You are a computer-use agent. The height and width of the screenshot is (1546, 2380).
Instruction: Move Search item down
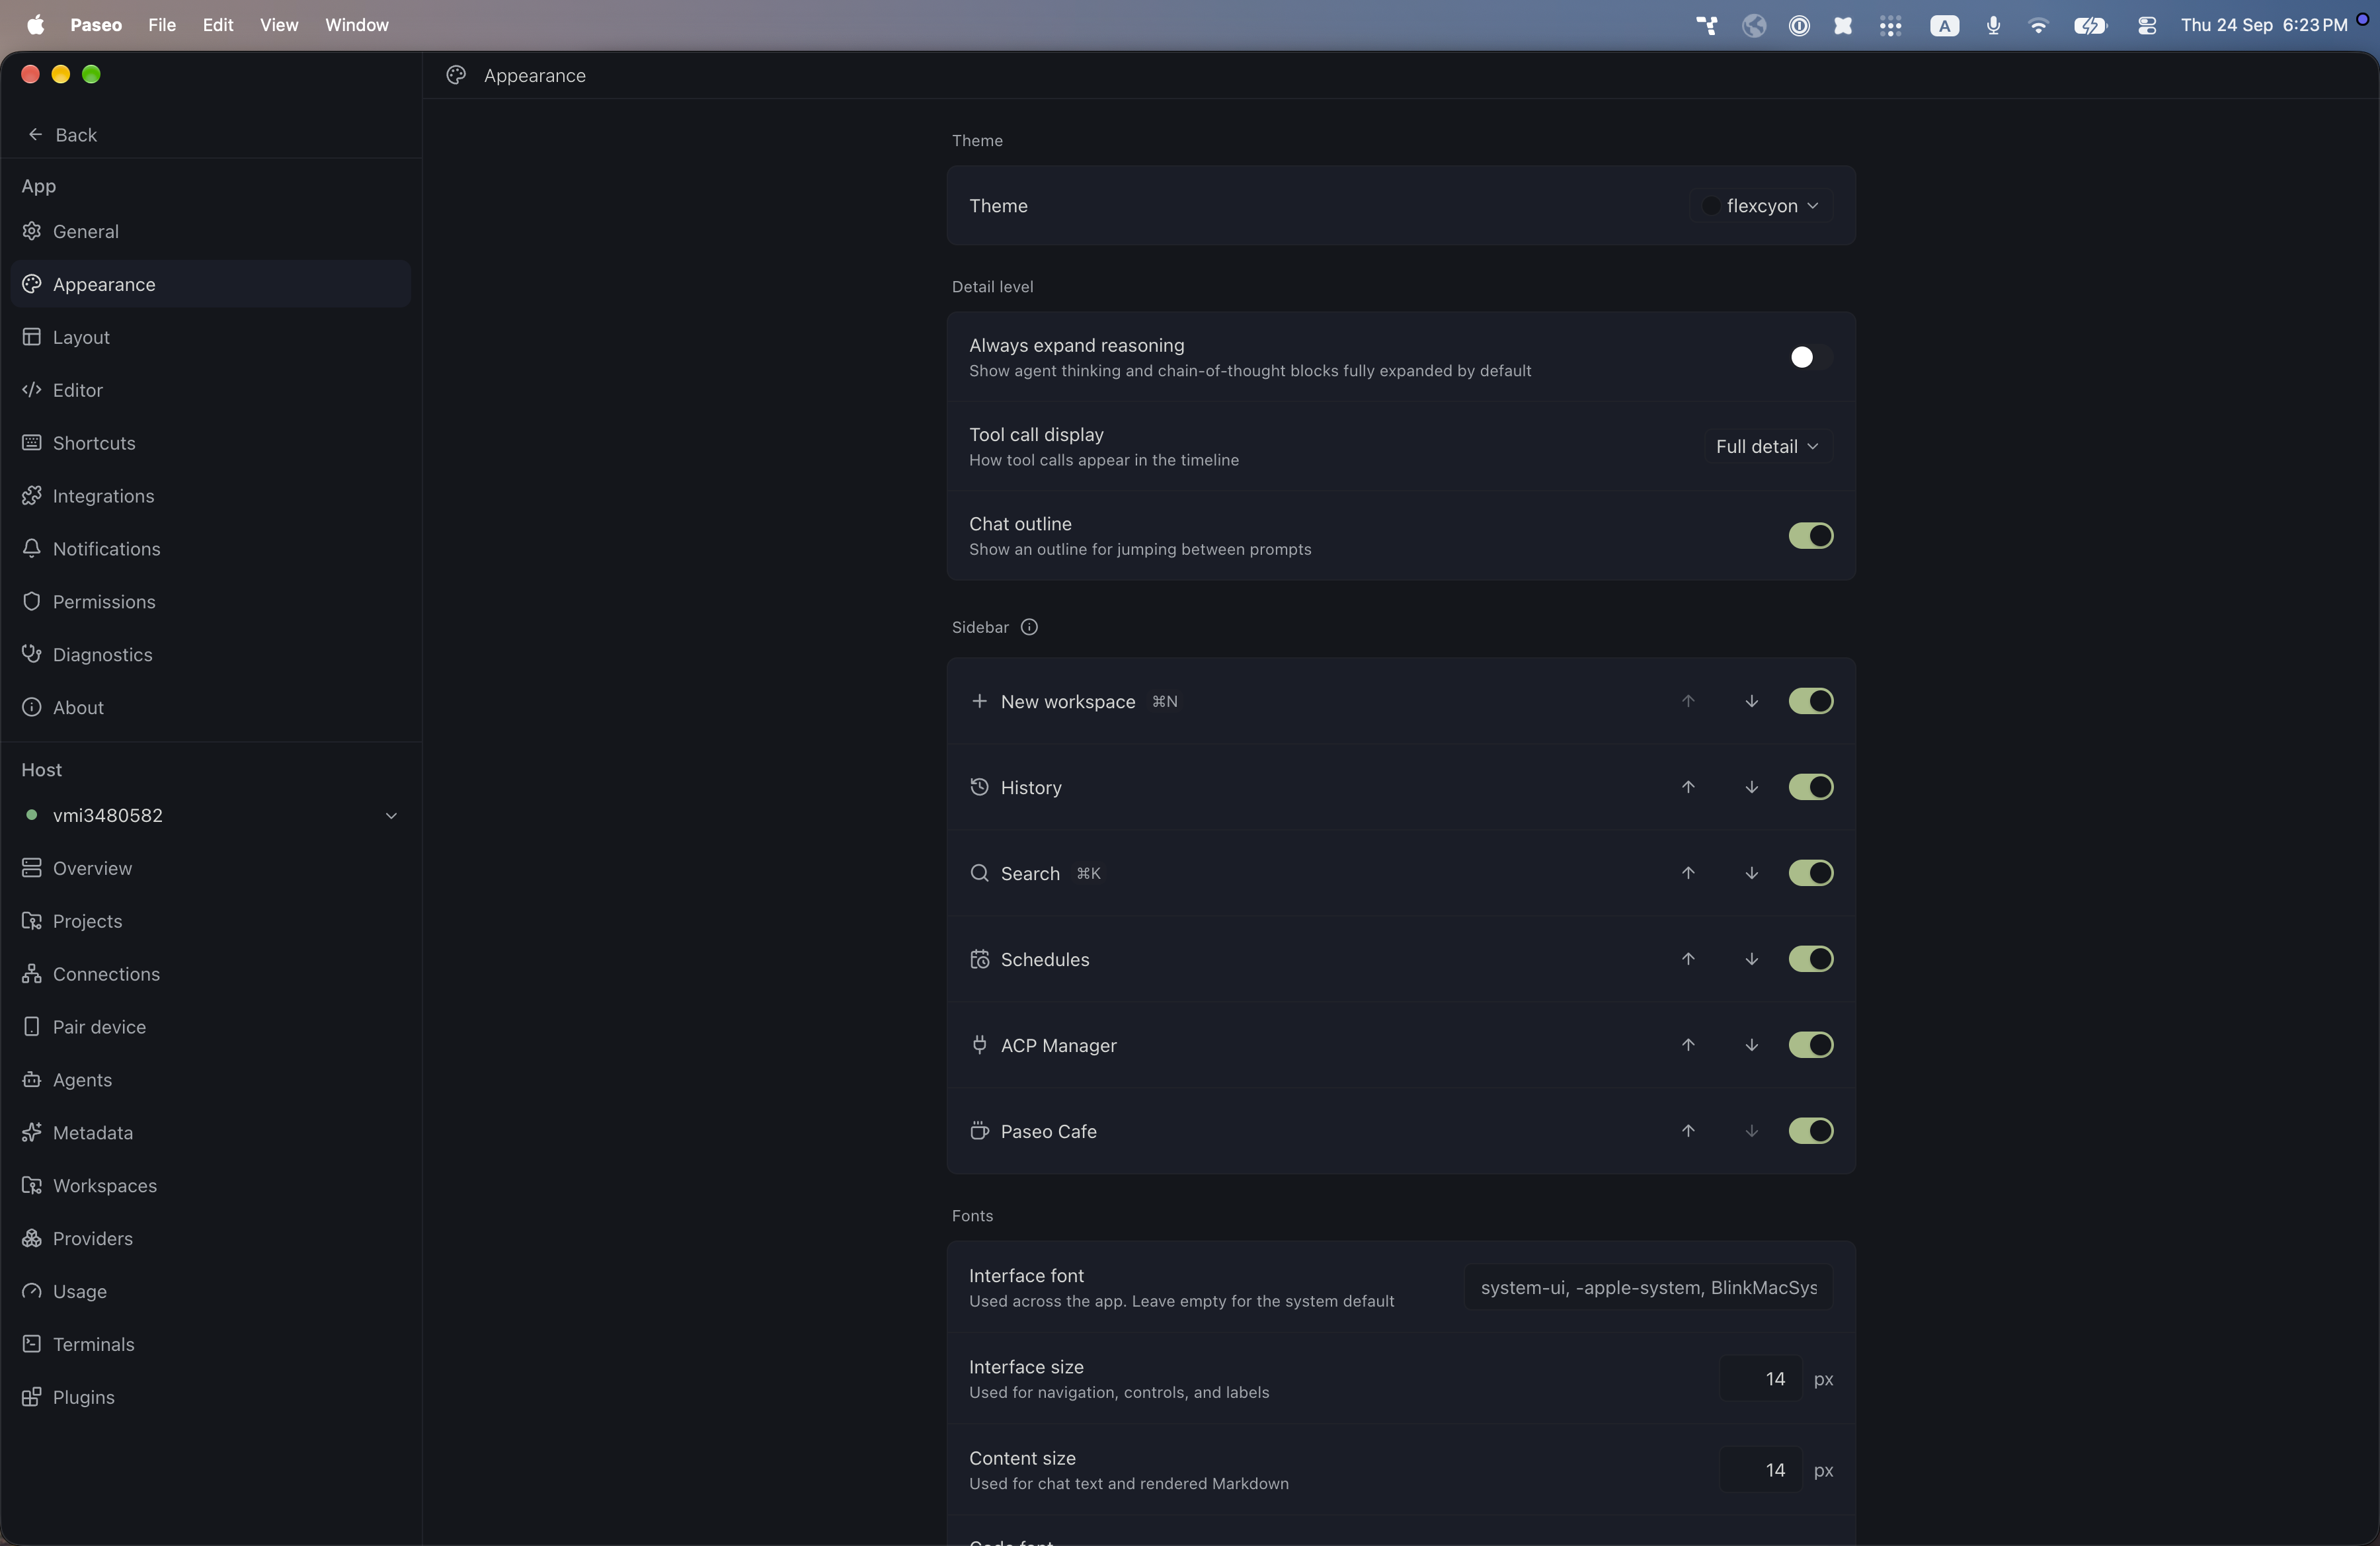coord(1751,873)
